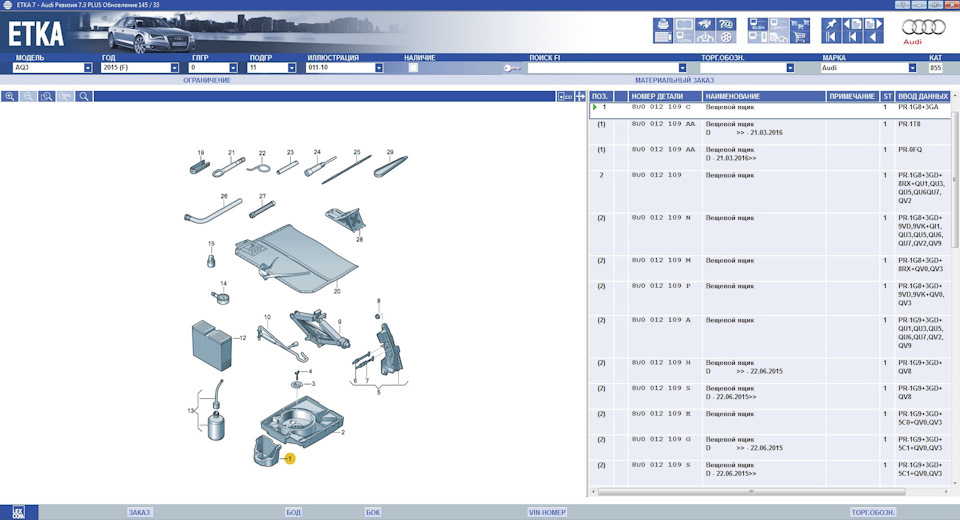The width and height of the screenshot is (960, 520).
Task: Toggle the НАЛИЧИЕ checkbox
Action: [413, 68]
